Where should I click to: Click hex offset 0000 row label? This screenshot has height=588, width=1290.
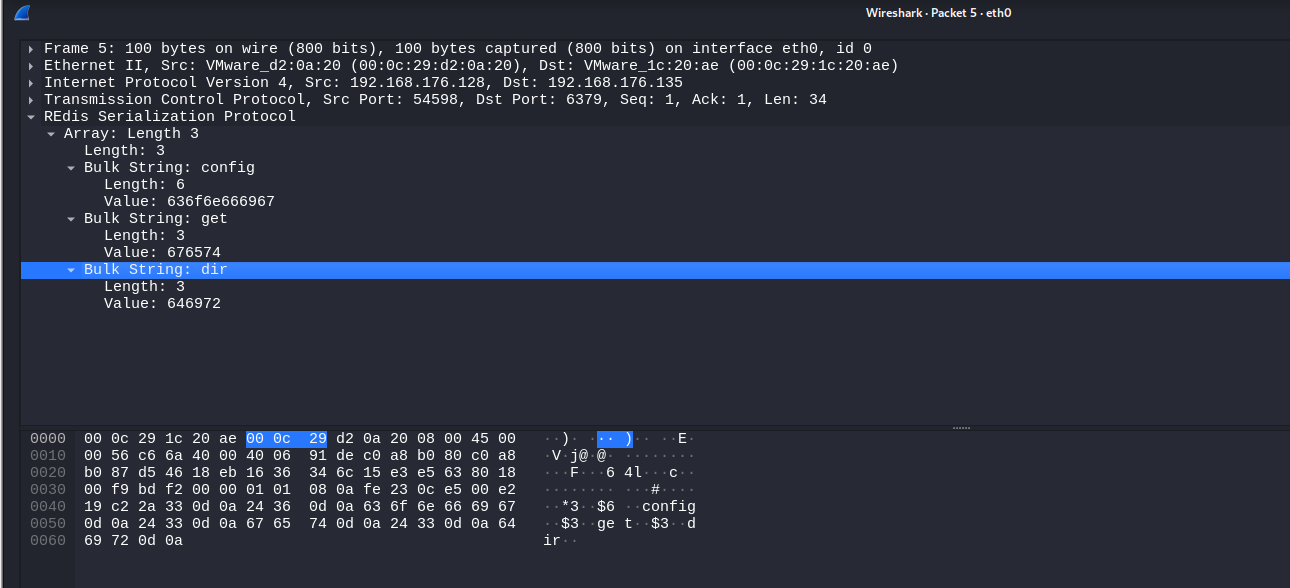click(x=48, y=439)
